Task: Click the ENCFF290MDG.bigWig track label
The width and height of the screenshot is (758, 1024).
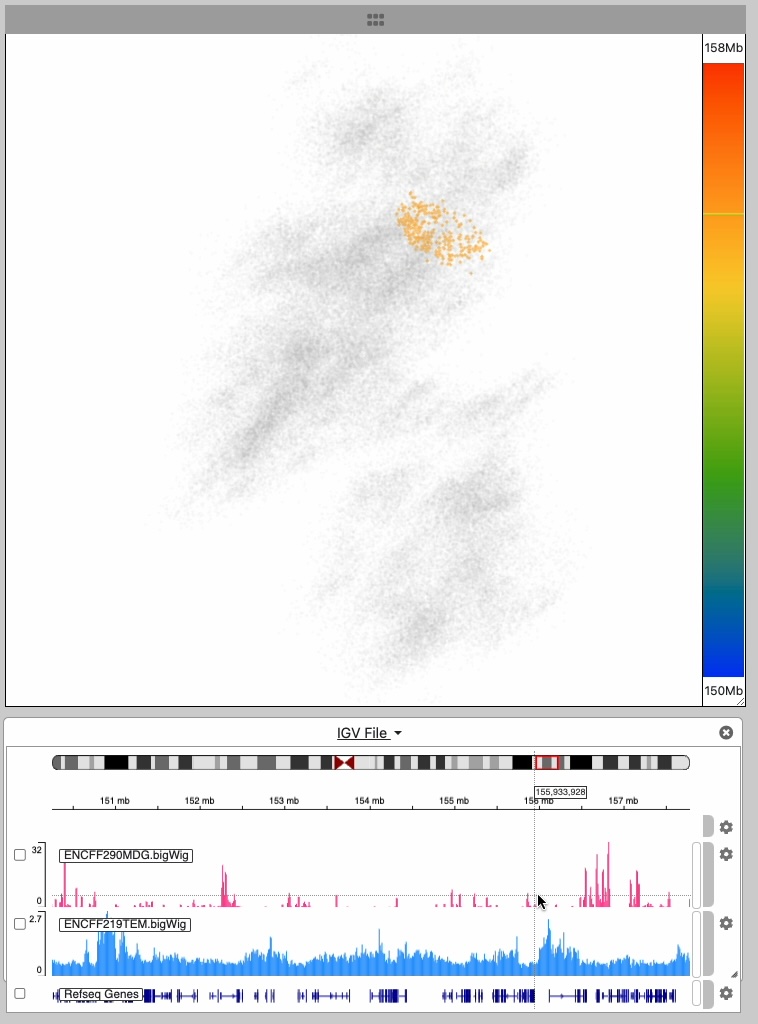Action: point(126,855)
